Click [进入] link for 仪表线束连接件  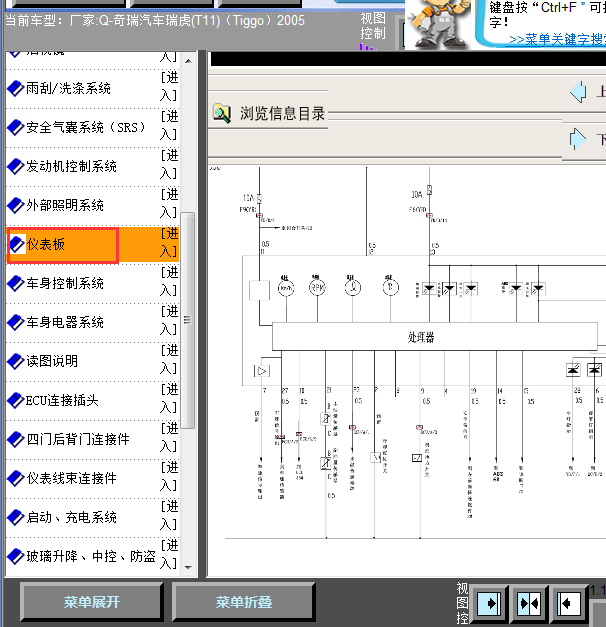[x=169, y=476]
